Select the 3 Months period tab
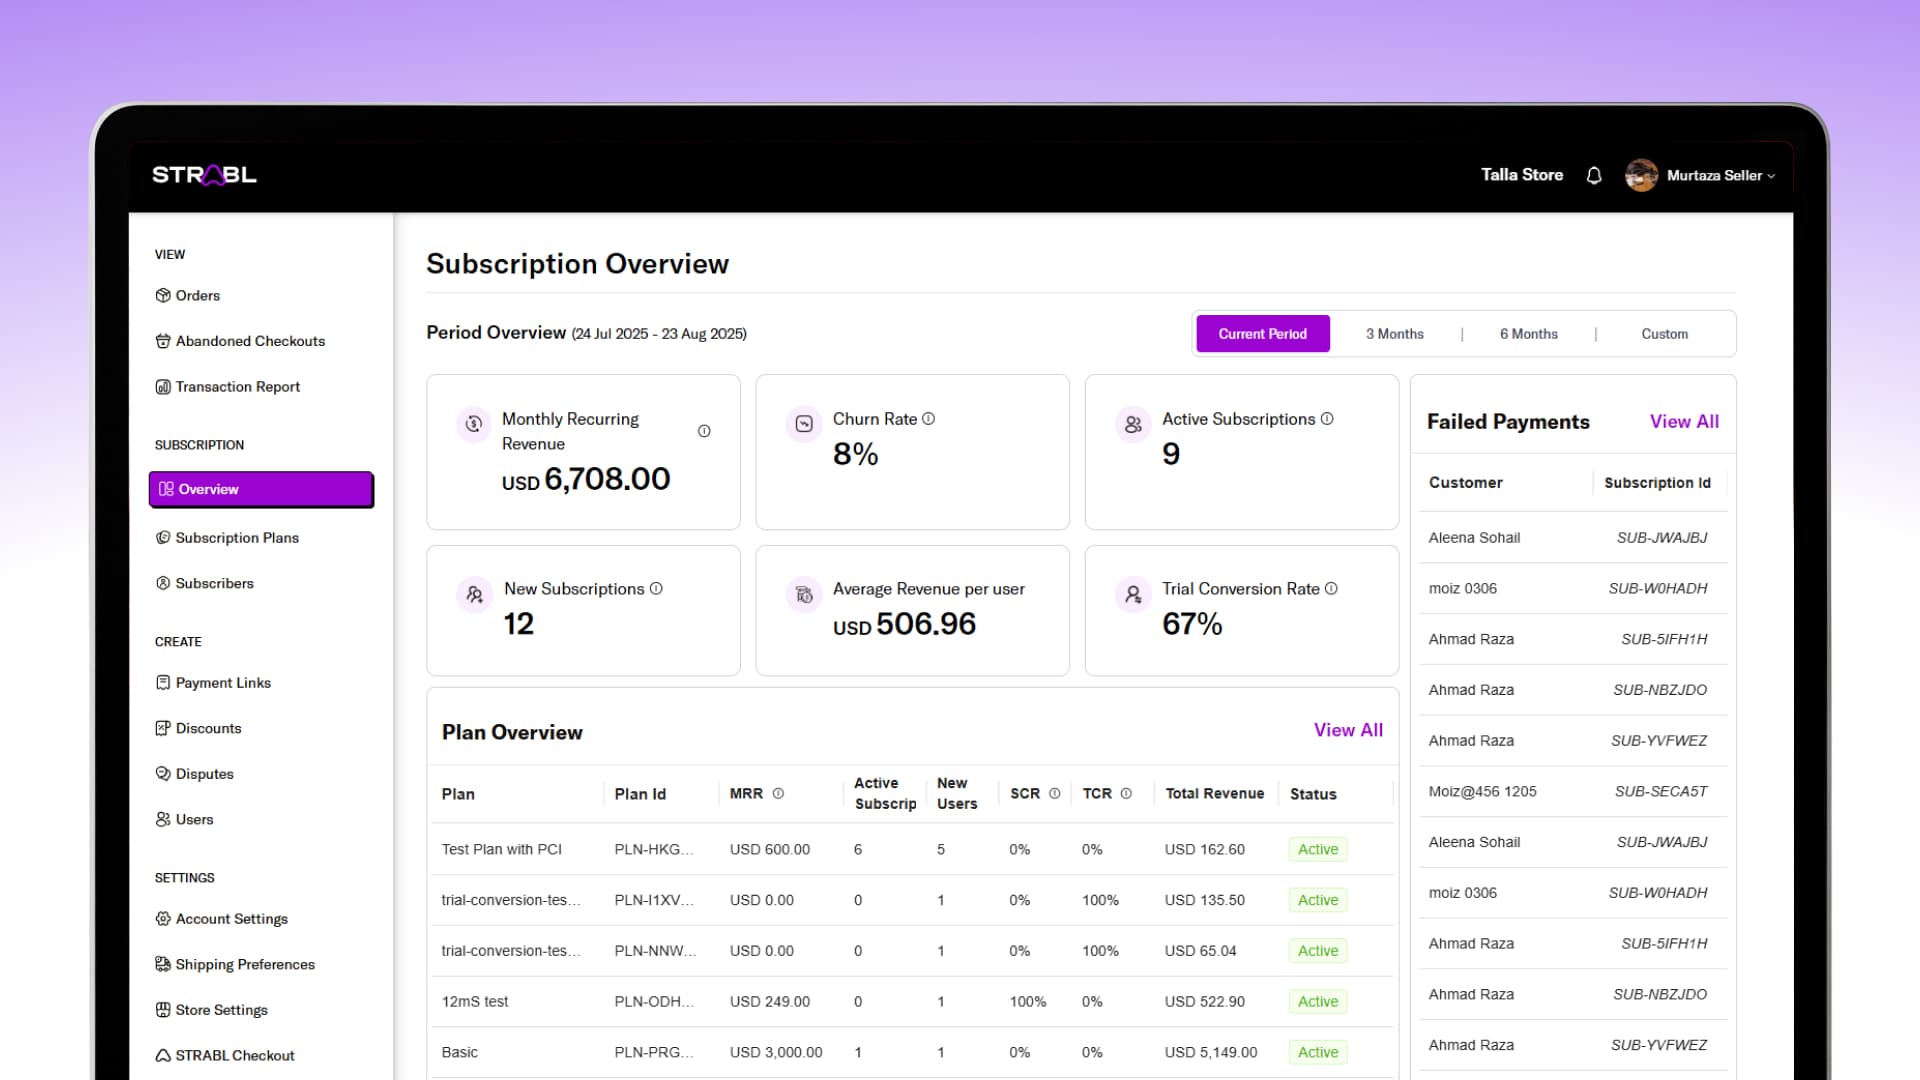The image size is (1920, 1080). [x=1394, y=334]
